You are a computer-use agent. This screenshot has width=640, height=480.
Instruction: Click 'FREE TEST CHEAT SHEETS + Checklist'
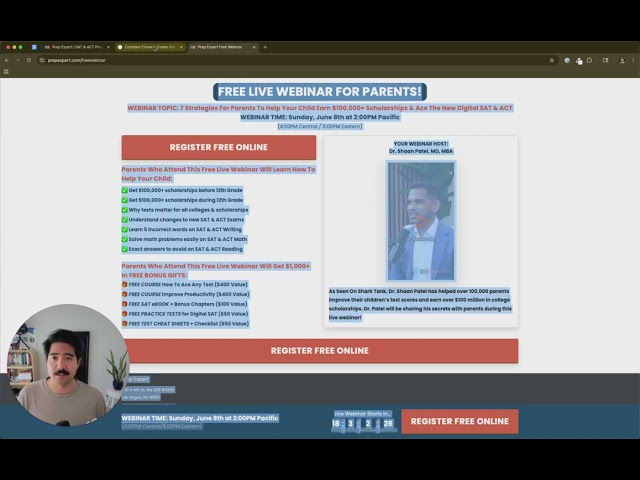pyautogui.click(x=189, y=324)
